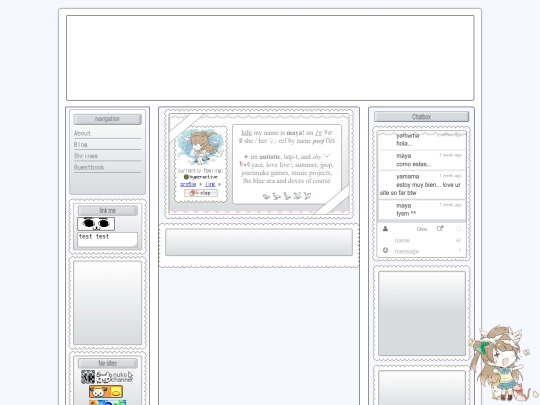The height and width of the screenshot is (405, 540).
Task: Click the chibi girl mascot at bottom right
Action: (500, 363)
